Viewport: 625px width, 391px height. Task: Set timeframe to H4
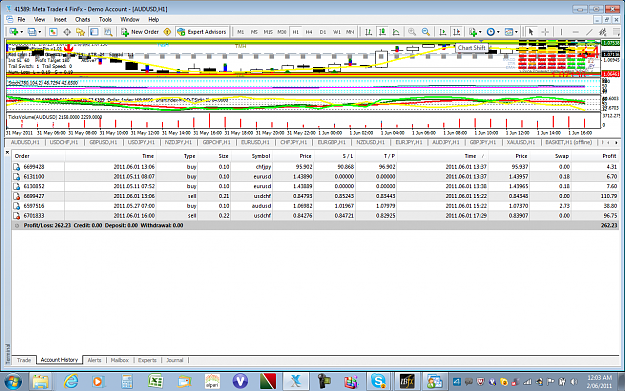(x=309, y=32)
